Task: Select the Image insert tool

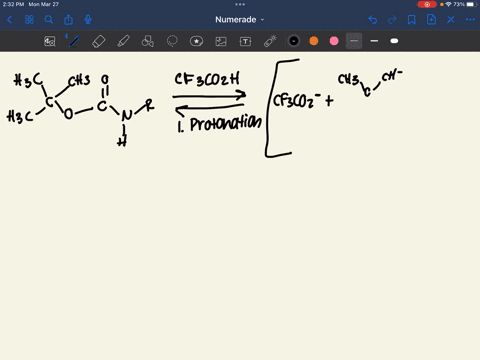Action: 221,41
